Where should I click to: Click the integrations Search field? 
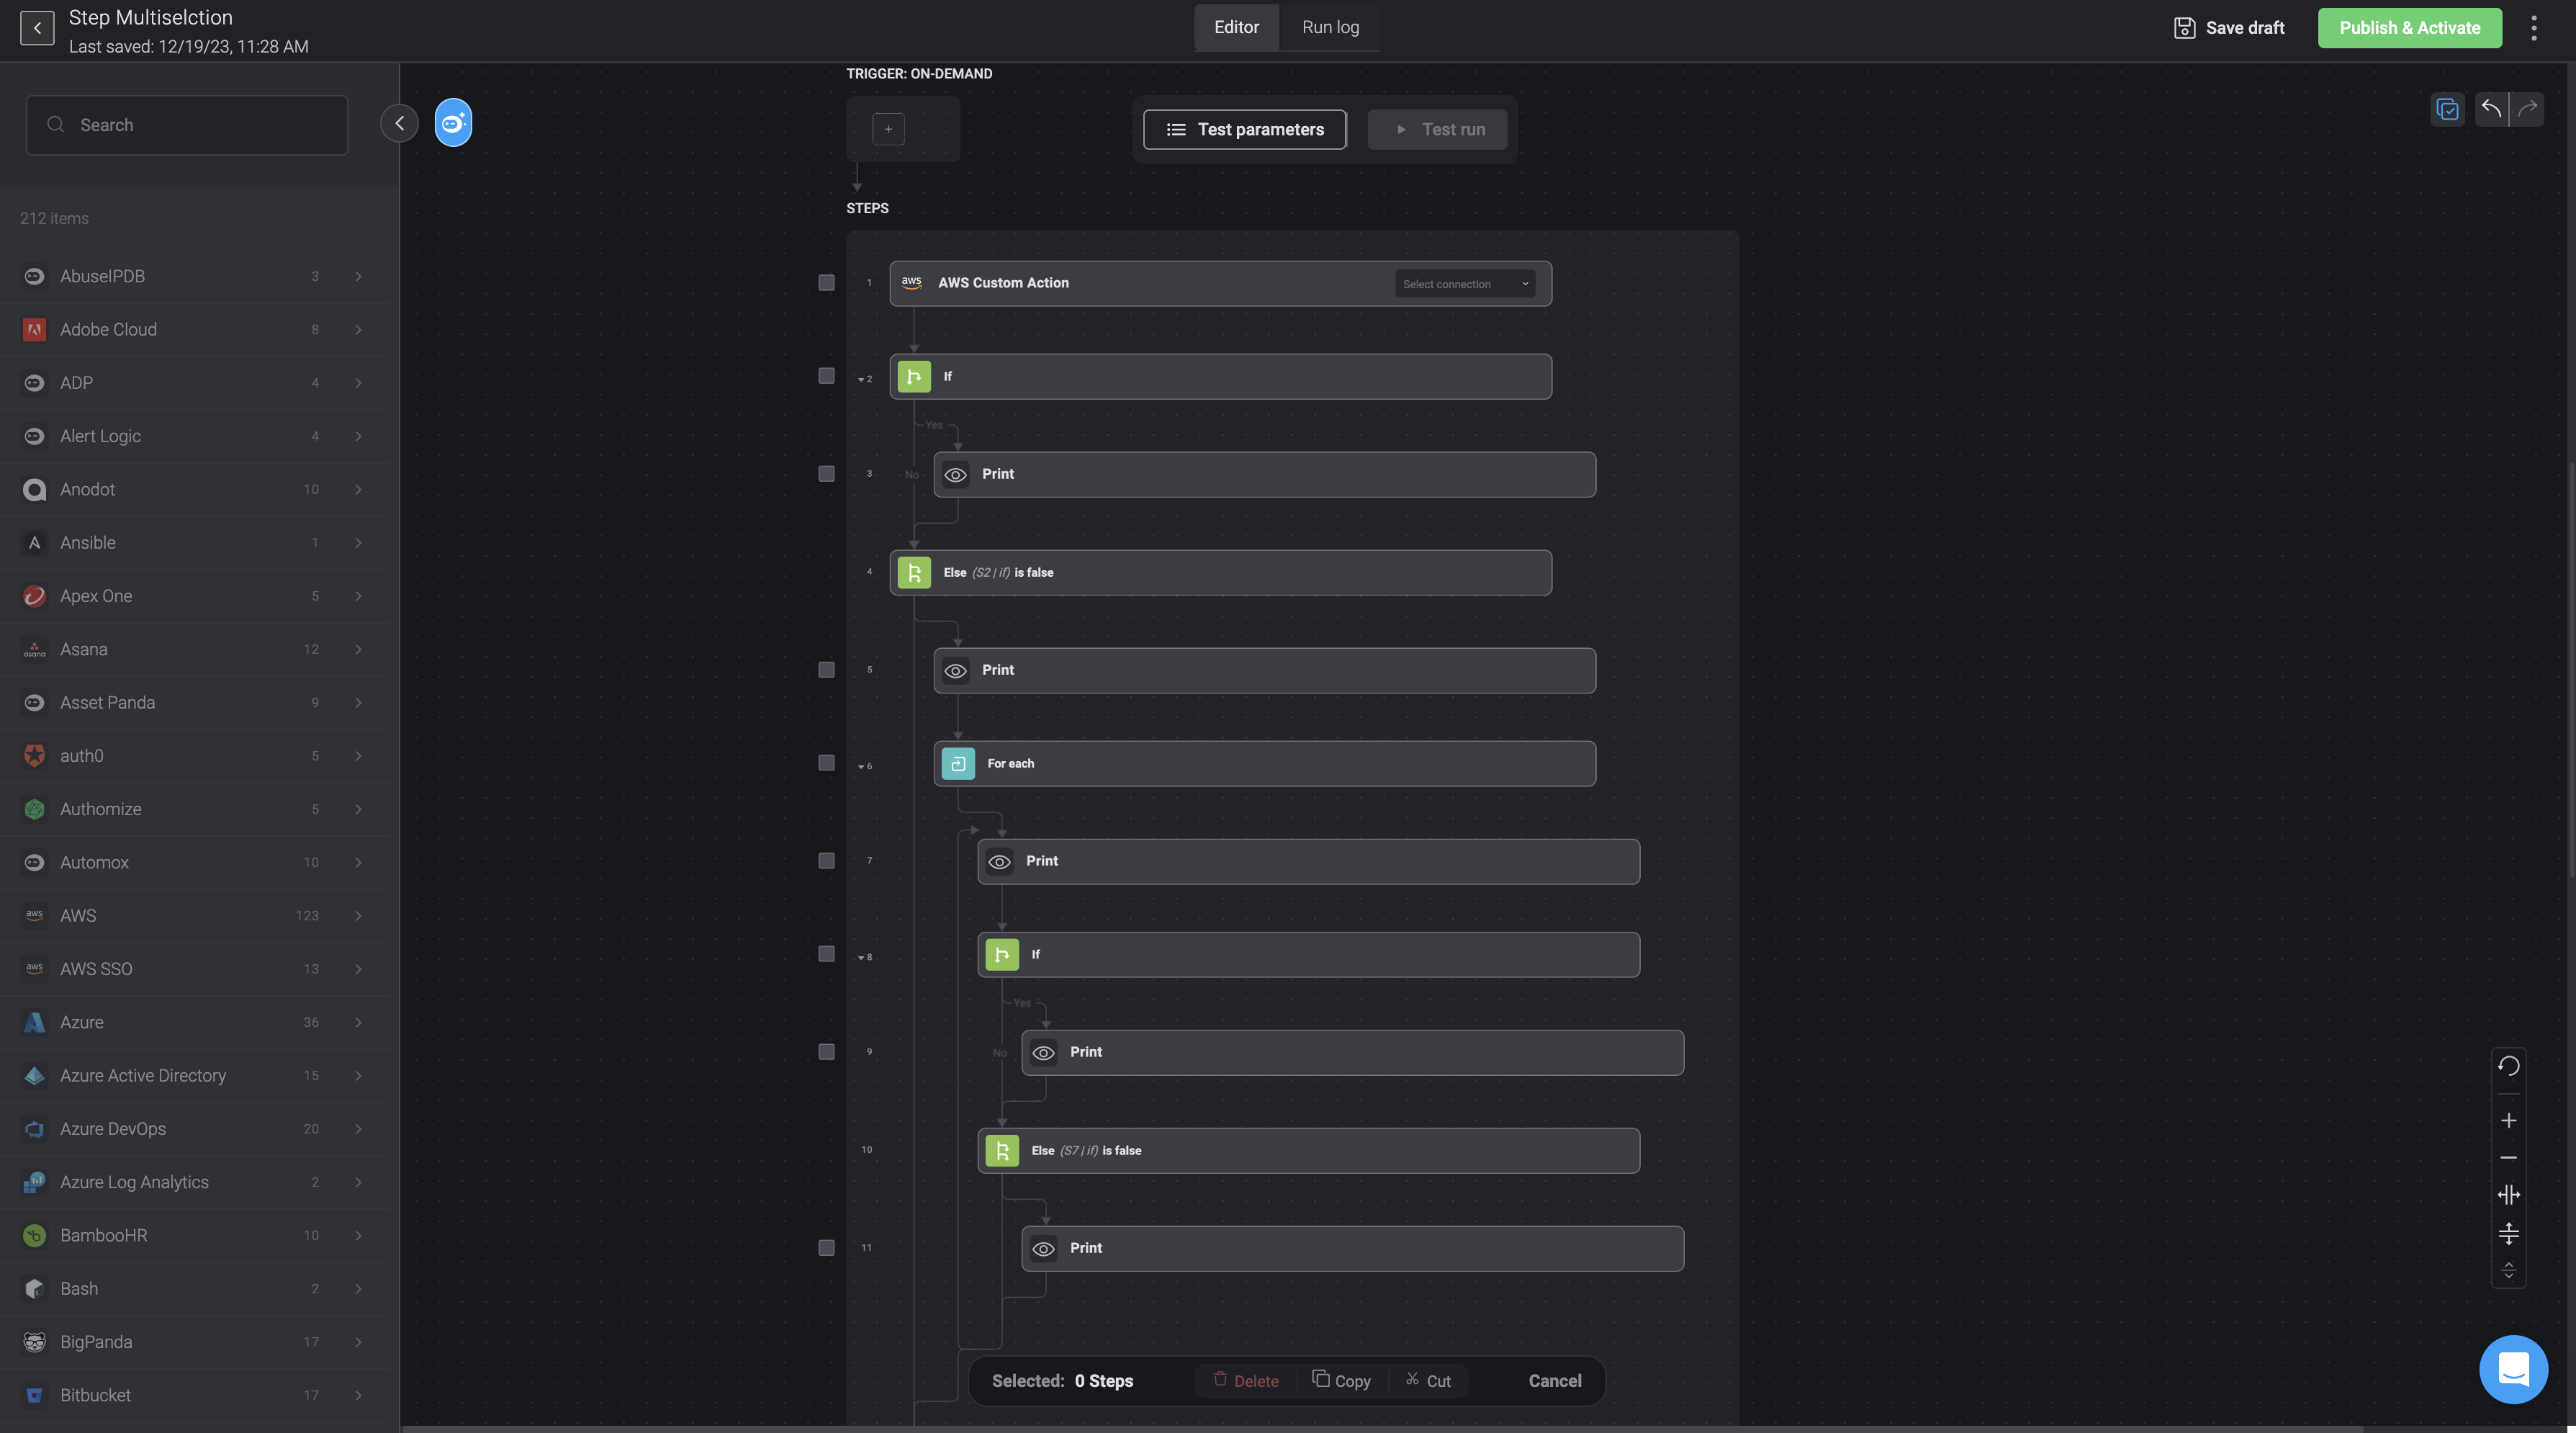coord(187,125)
